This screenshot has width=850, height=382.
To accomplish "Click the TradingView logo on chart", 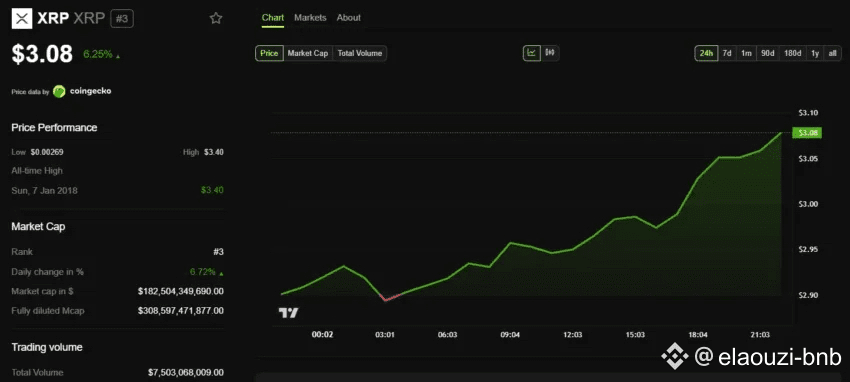I will pos(288,313).
